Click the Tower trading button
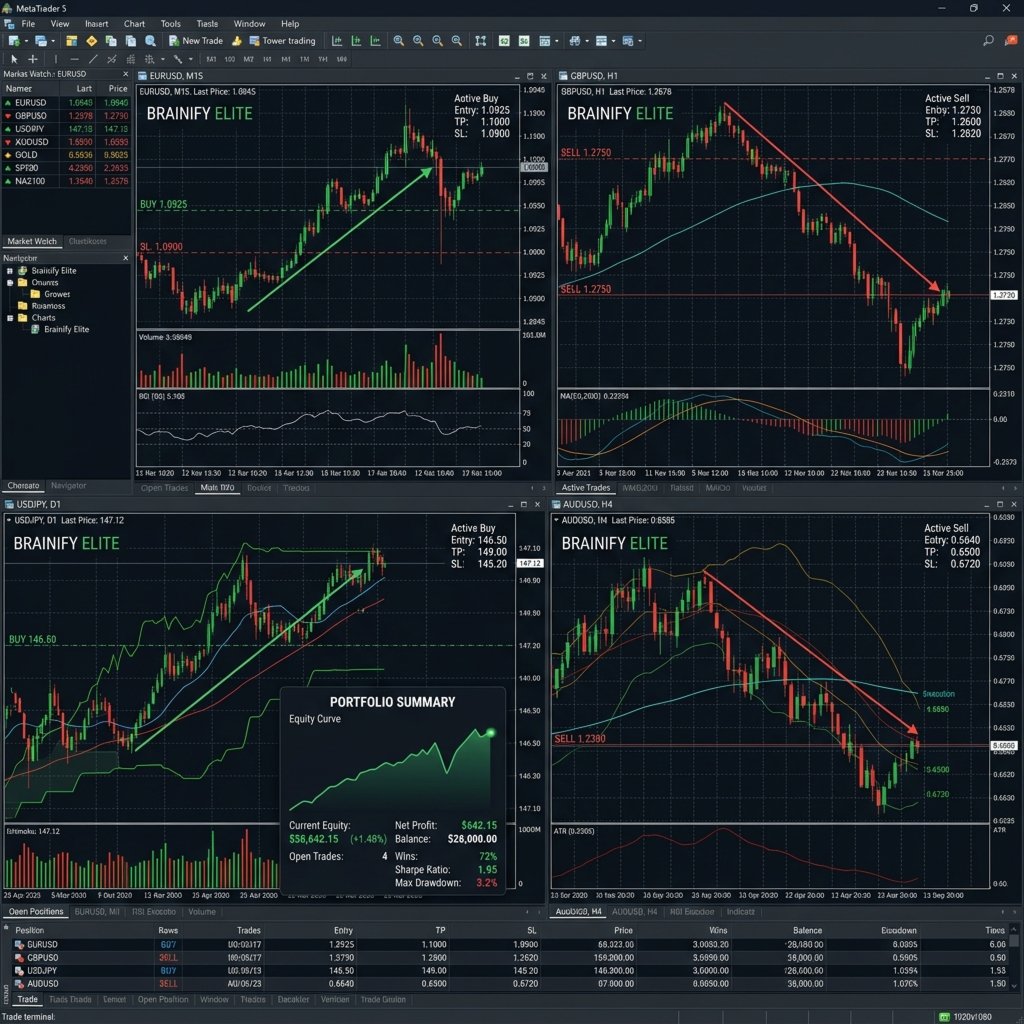The height and width of the screenshot is (1024, 1024). 282,40
